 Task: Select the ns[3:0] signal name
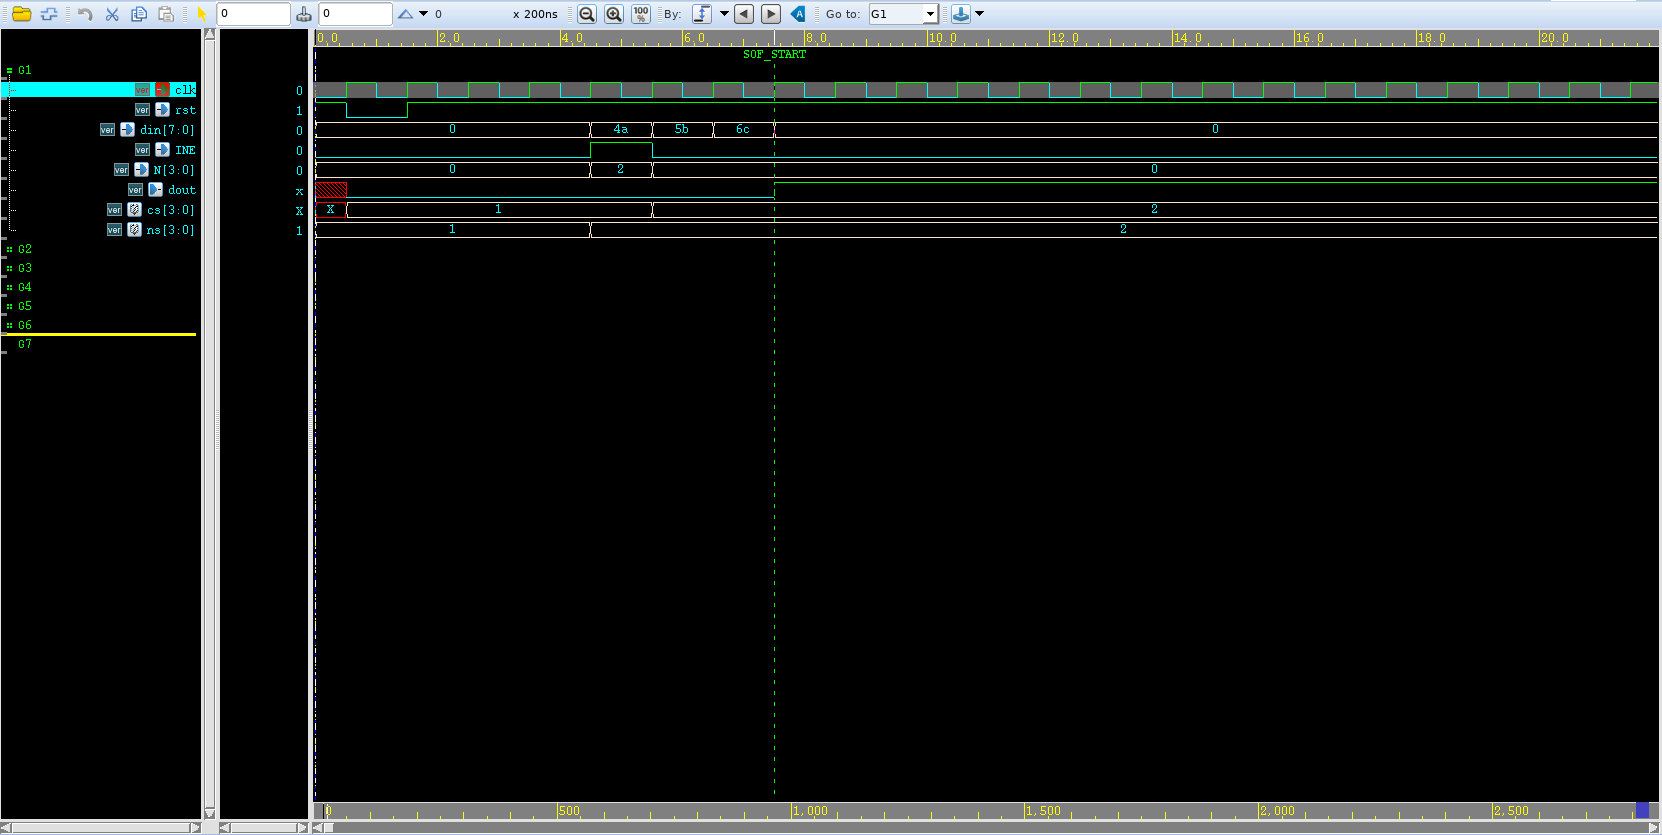(171, 230)
